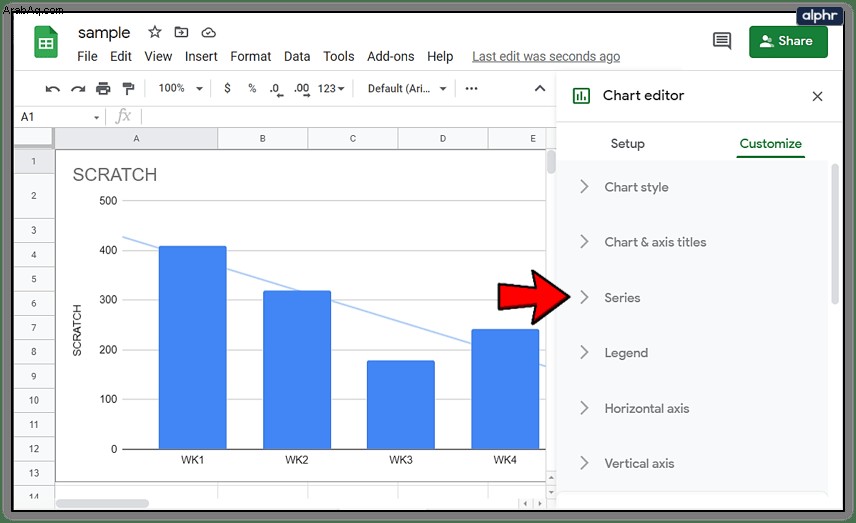Open Last edit was seconds ago link
This screenshot has width=856, height=523.
pyautogui.click(x=546, y=56)
